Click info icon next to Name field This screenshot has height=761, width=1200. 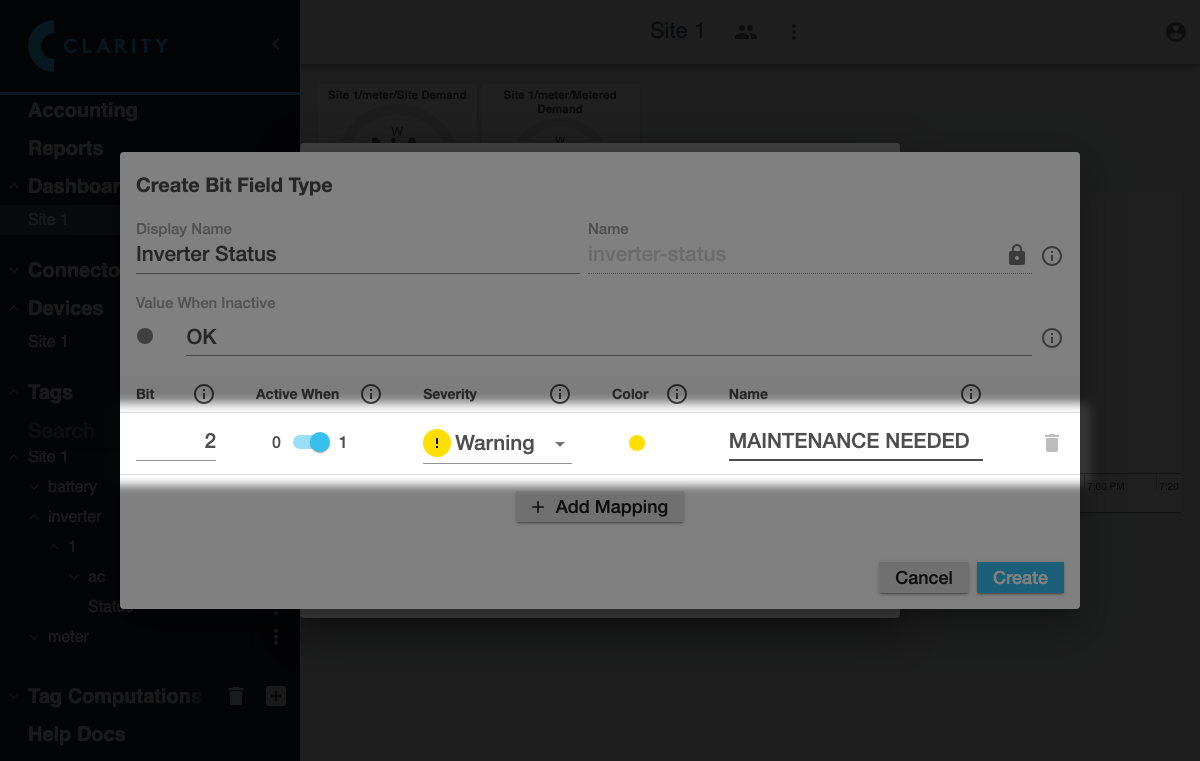[1051, 256]
